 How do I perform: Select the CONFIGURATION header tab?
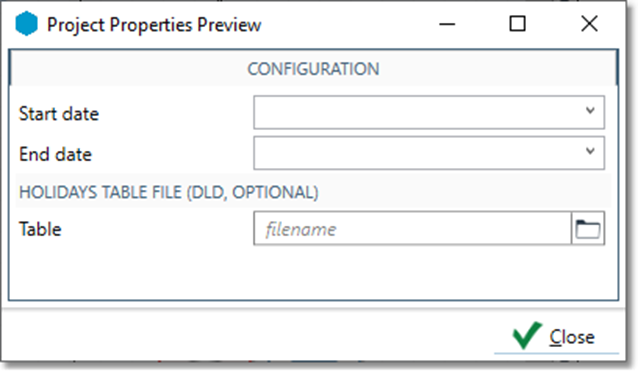point(313,69)
